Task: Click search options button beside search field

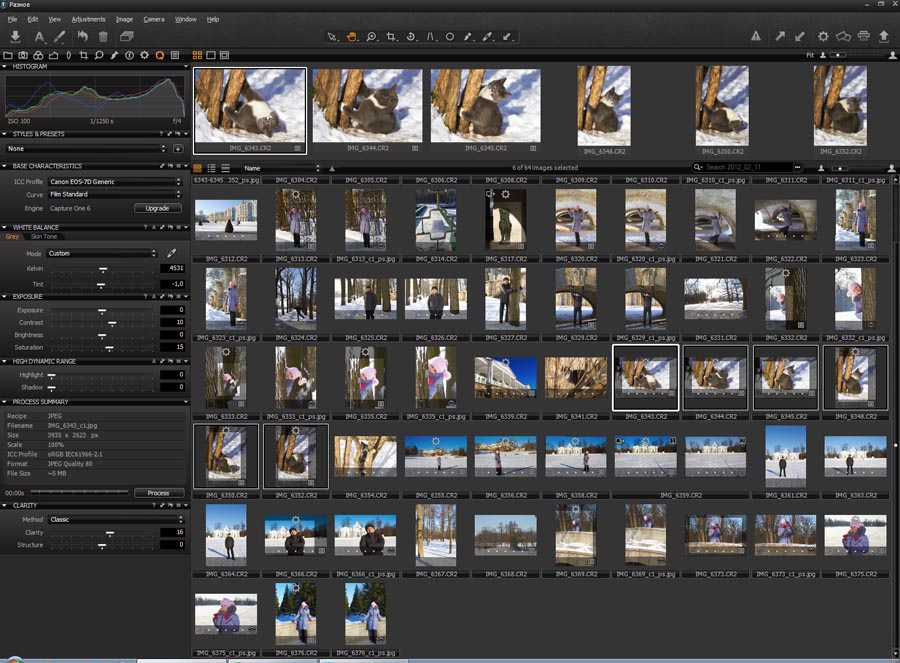Action: tap(797, 168)
